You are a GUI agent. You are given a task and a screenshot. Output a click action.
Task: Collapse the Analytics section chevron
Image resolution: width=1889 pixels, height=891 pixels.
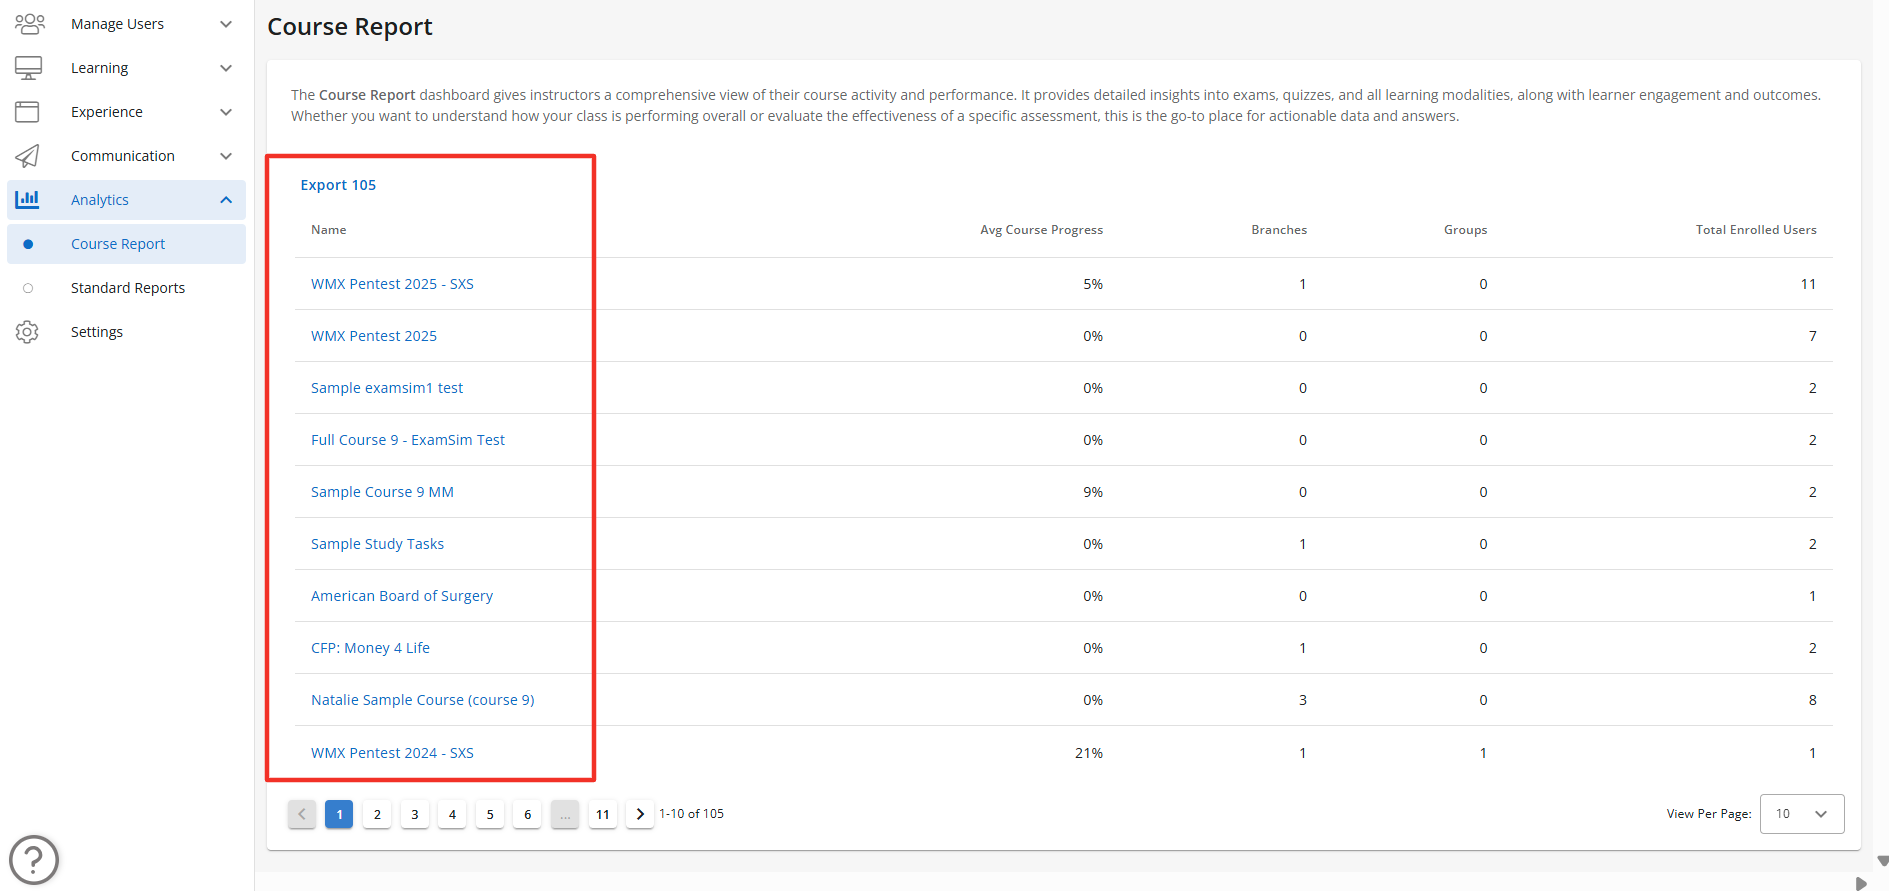click(226, 200)
